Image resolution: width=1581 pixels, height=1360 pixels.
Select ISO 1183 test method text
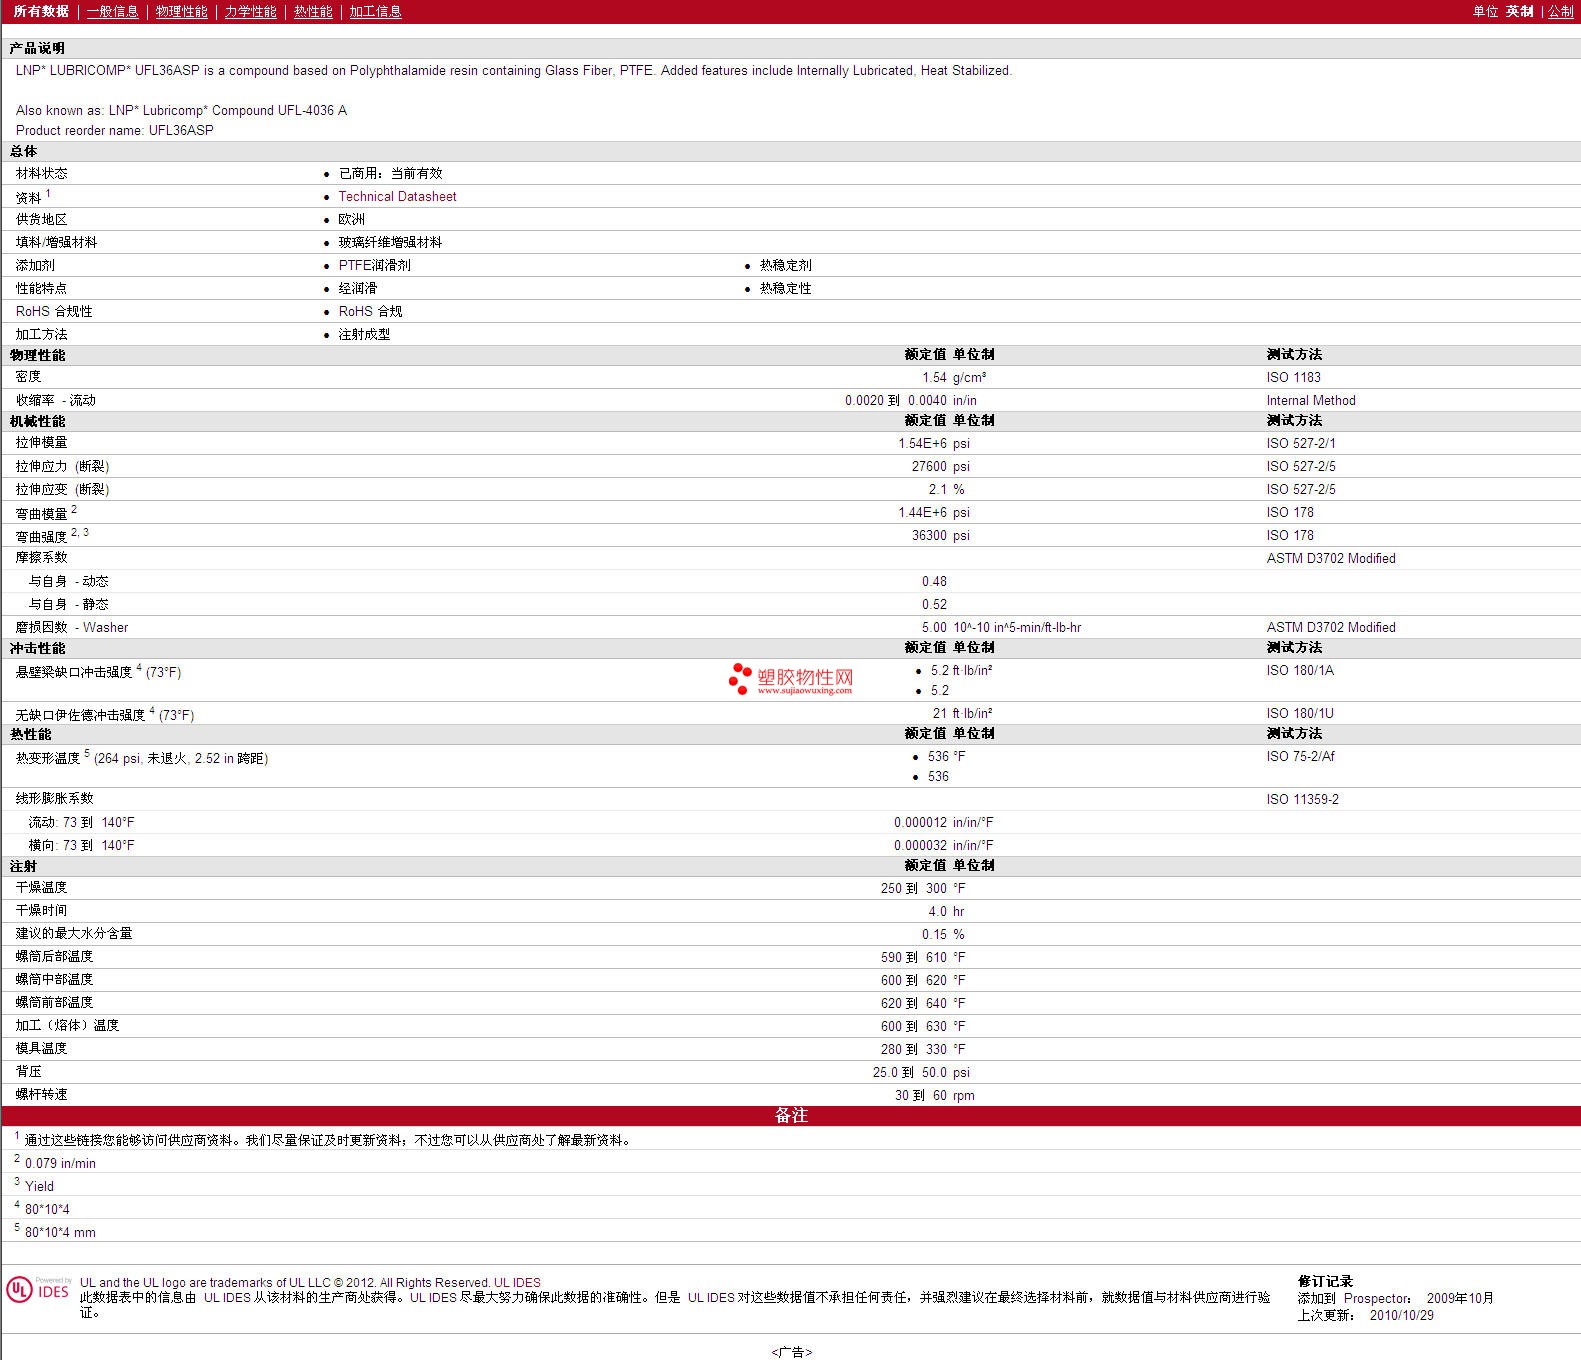pos(1293,377)
